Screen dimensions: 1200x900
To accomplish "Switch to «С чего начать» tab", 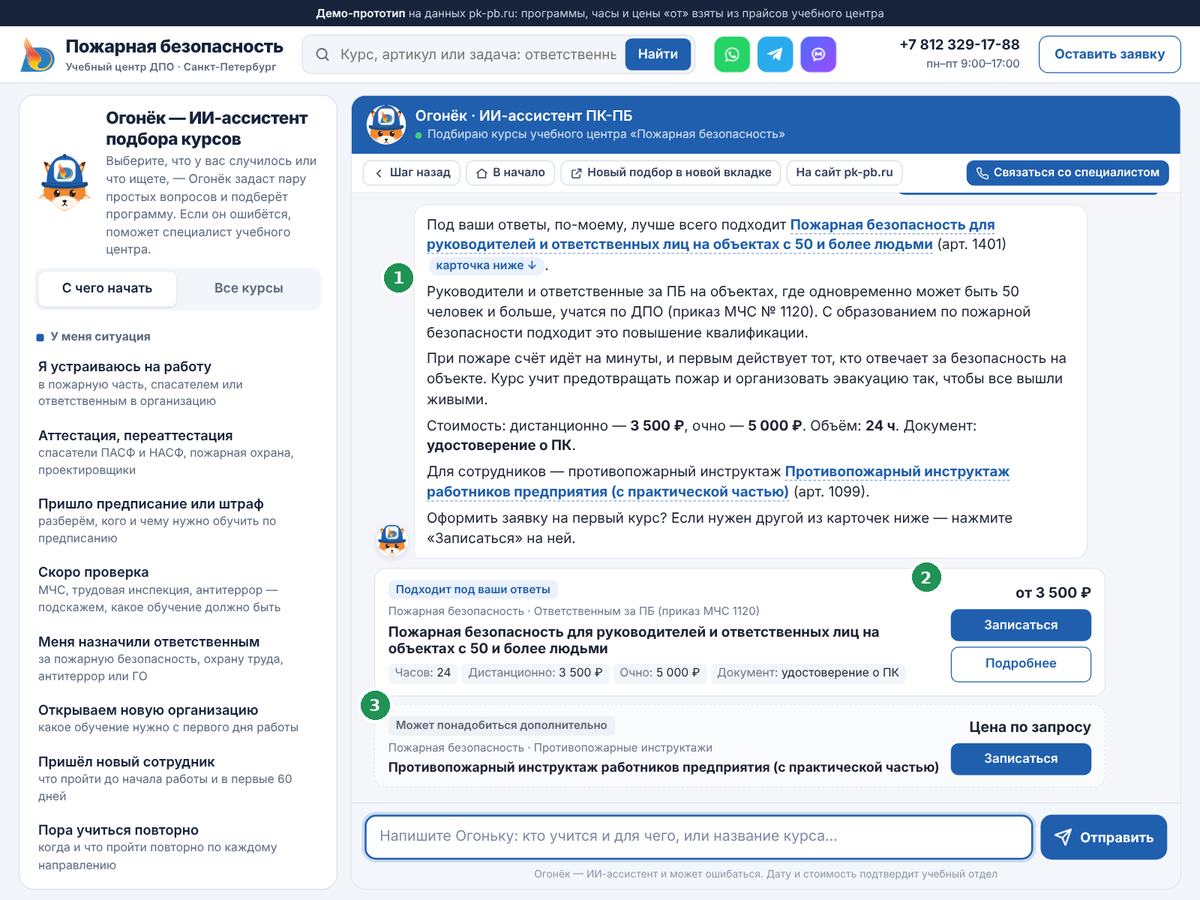I will tap(107, 288).
